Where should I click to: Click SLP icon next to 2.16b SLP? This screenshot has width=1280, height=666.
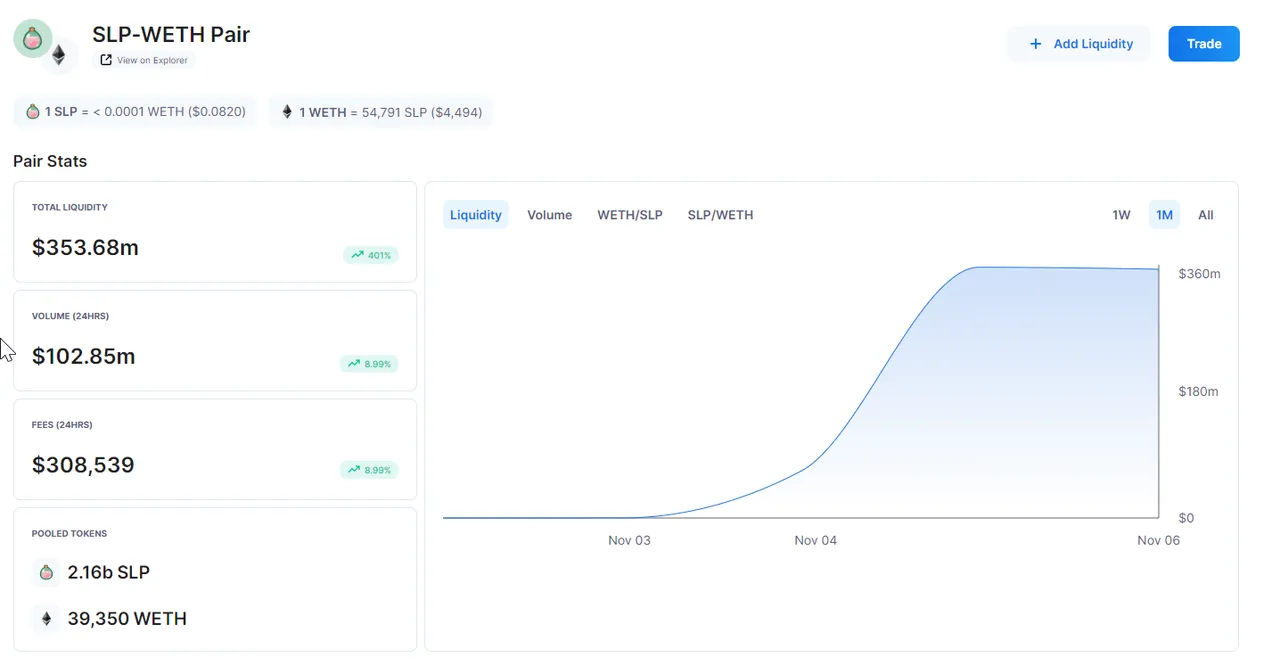46,573
